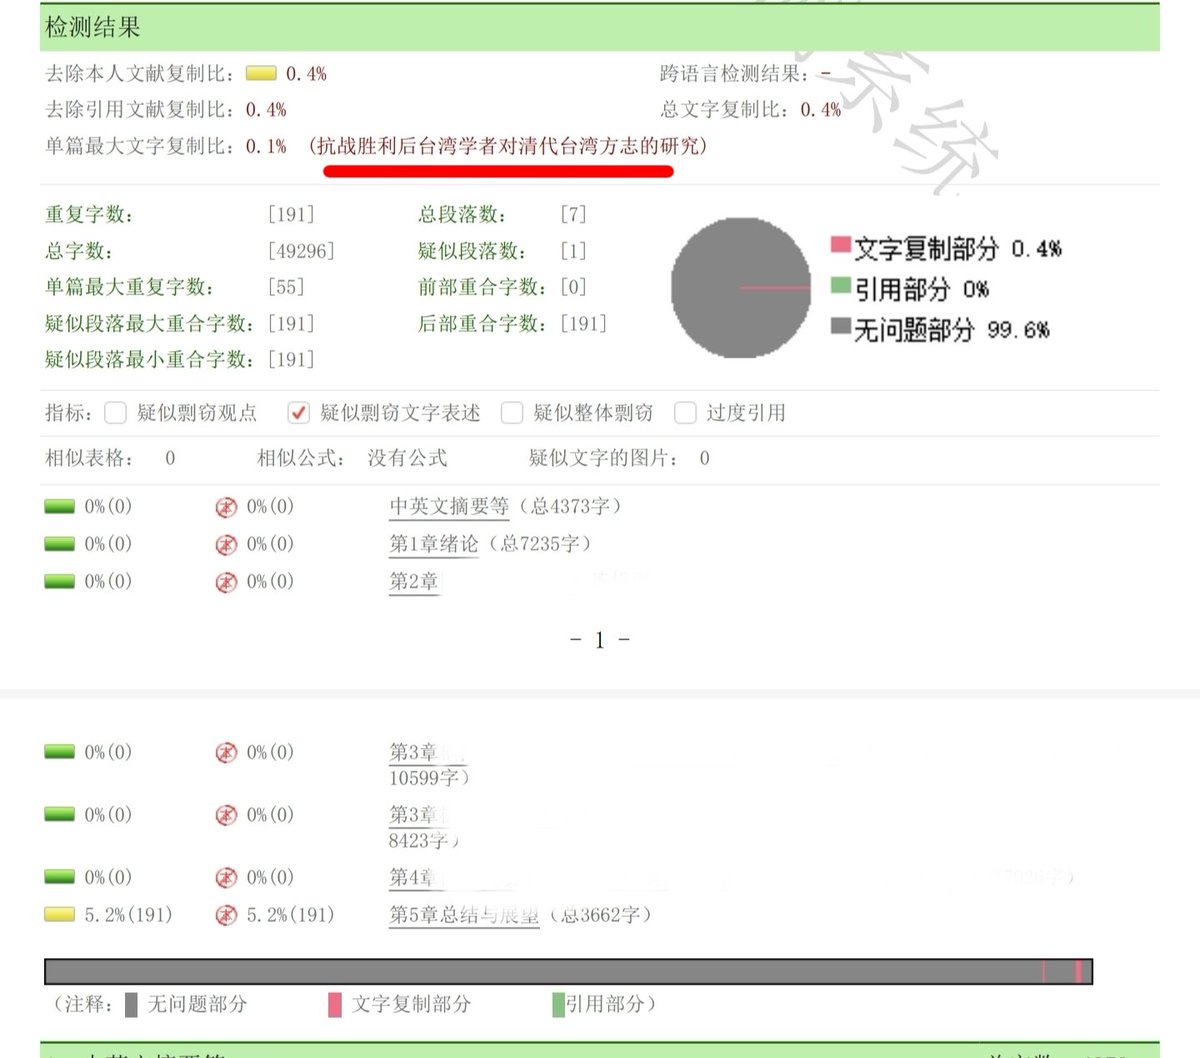Open the 第3章 link with 10599字
The height and width of the screenshot is (1058, 1200).
(414, 752)
